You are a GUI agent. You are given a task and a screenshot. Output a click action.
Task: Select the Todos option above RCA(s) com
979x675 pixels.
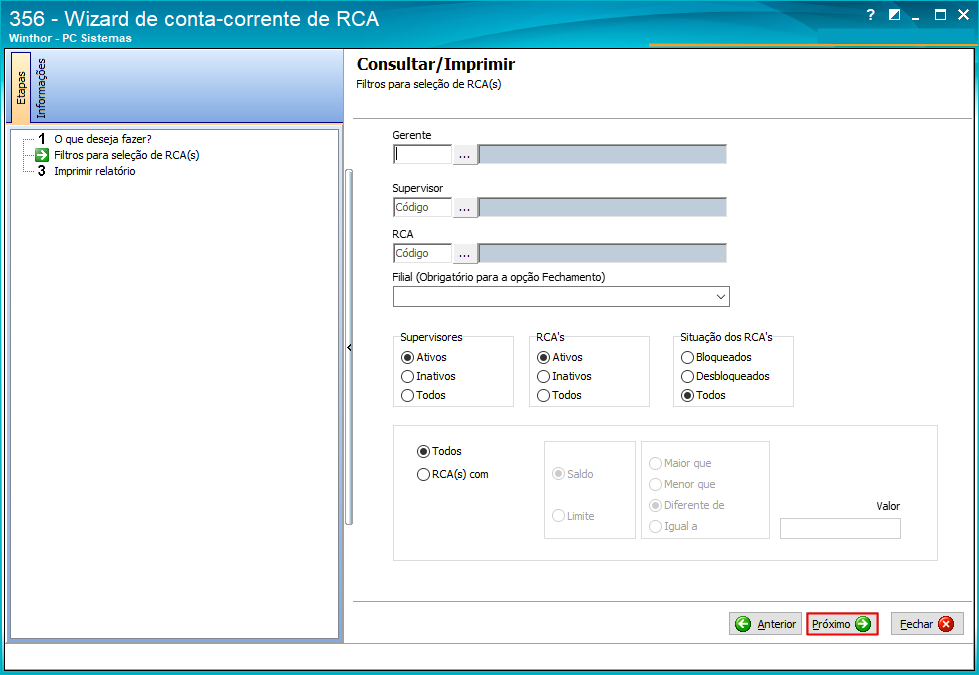click(x=440, y=451)
